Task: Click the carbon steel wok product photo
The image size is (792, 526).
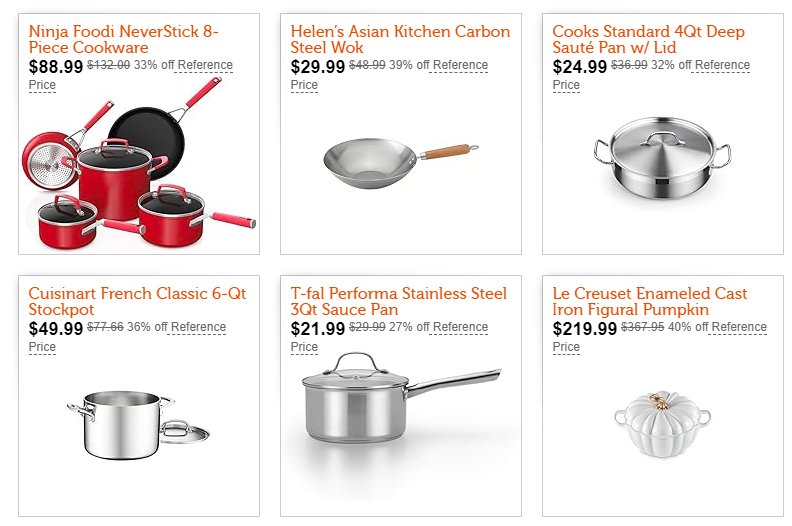Action: tap(401, 164)
